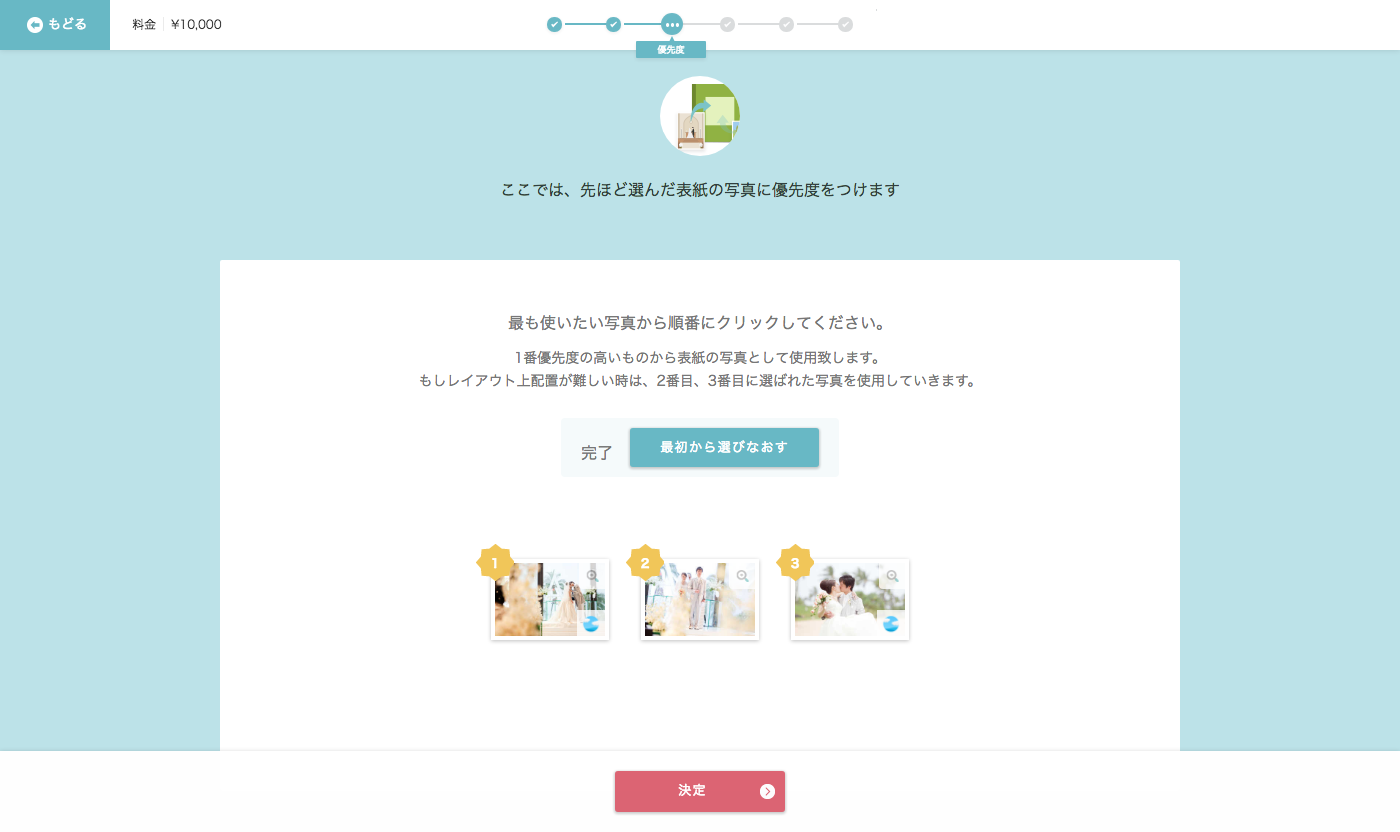Jump to the fourth progress step

click(x=727, y=24)
